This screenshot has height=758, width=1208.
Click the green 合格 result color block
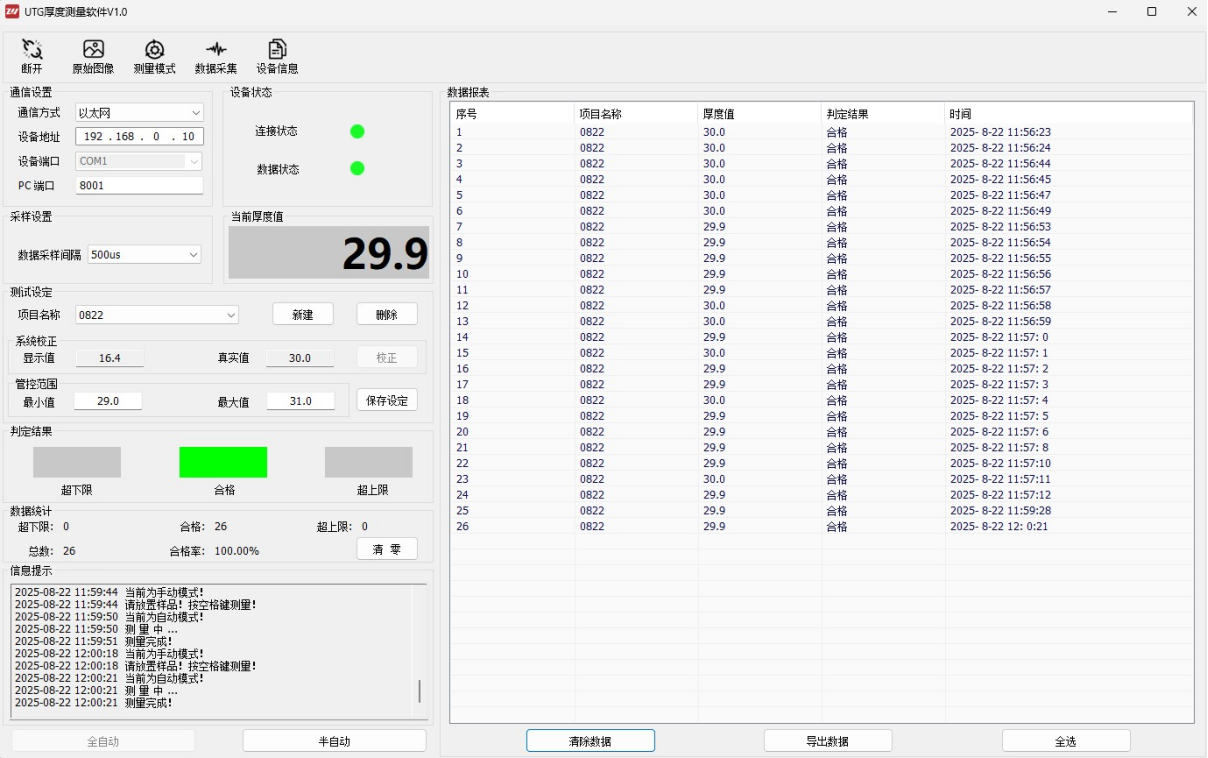[x=223, y=462]
